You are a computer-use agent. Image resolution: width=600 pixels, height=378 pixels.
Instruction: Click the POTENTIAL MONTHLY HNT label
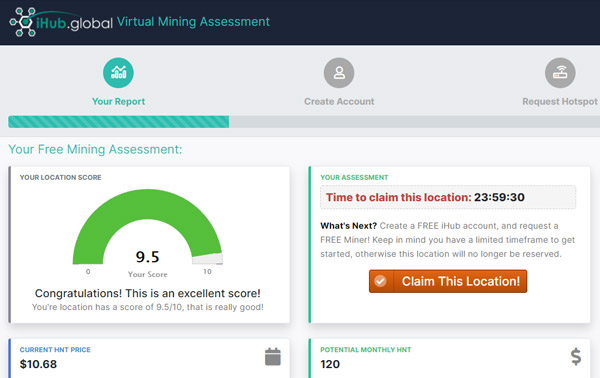(x=365, y=350)
